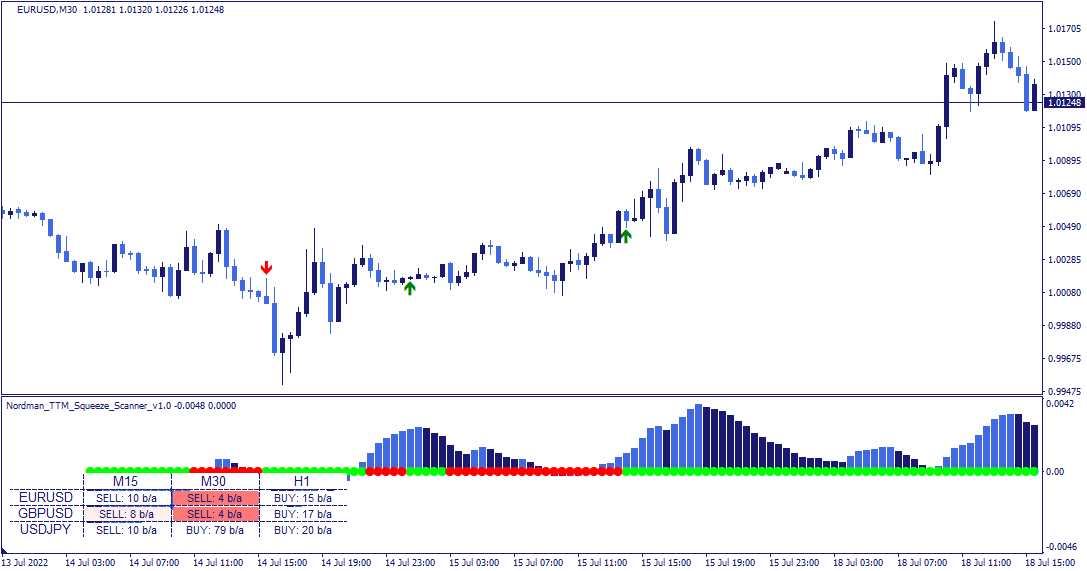Click GBPUSD H1 cell 'BUY: 17 b/a'
The width and height of the screenshot is (1087, 571).
[303, 514]
